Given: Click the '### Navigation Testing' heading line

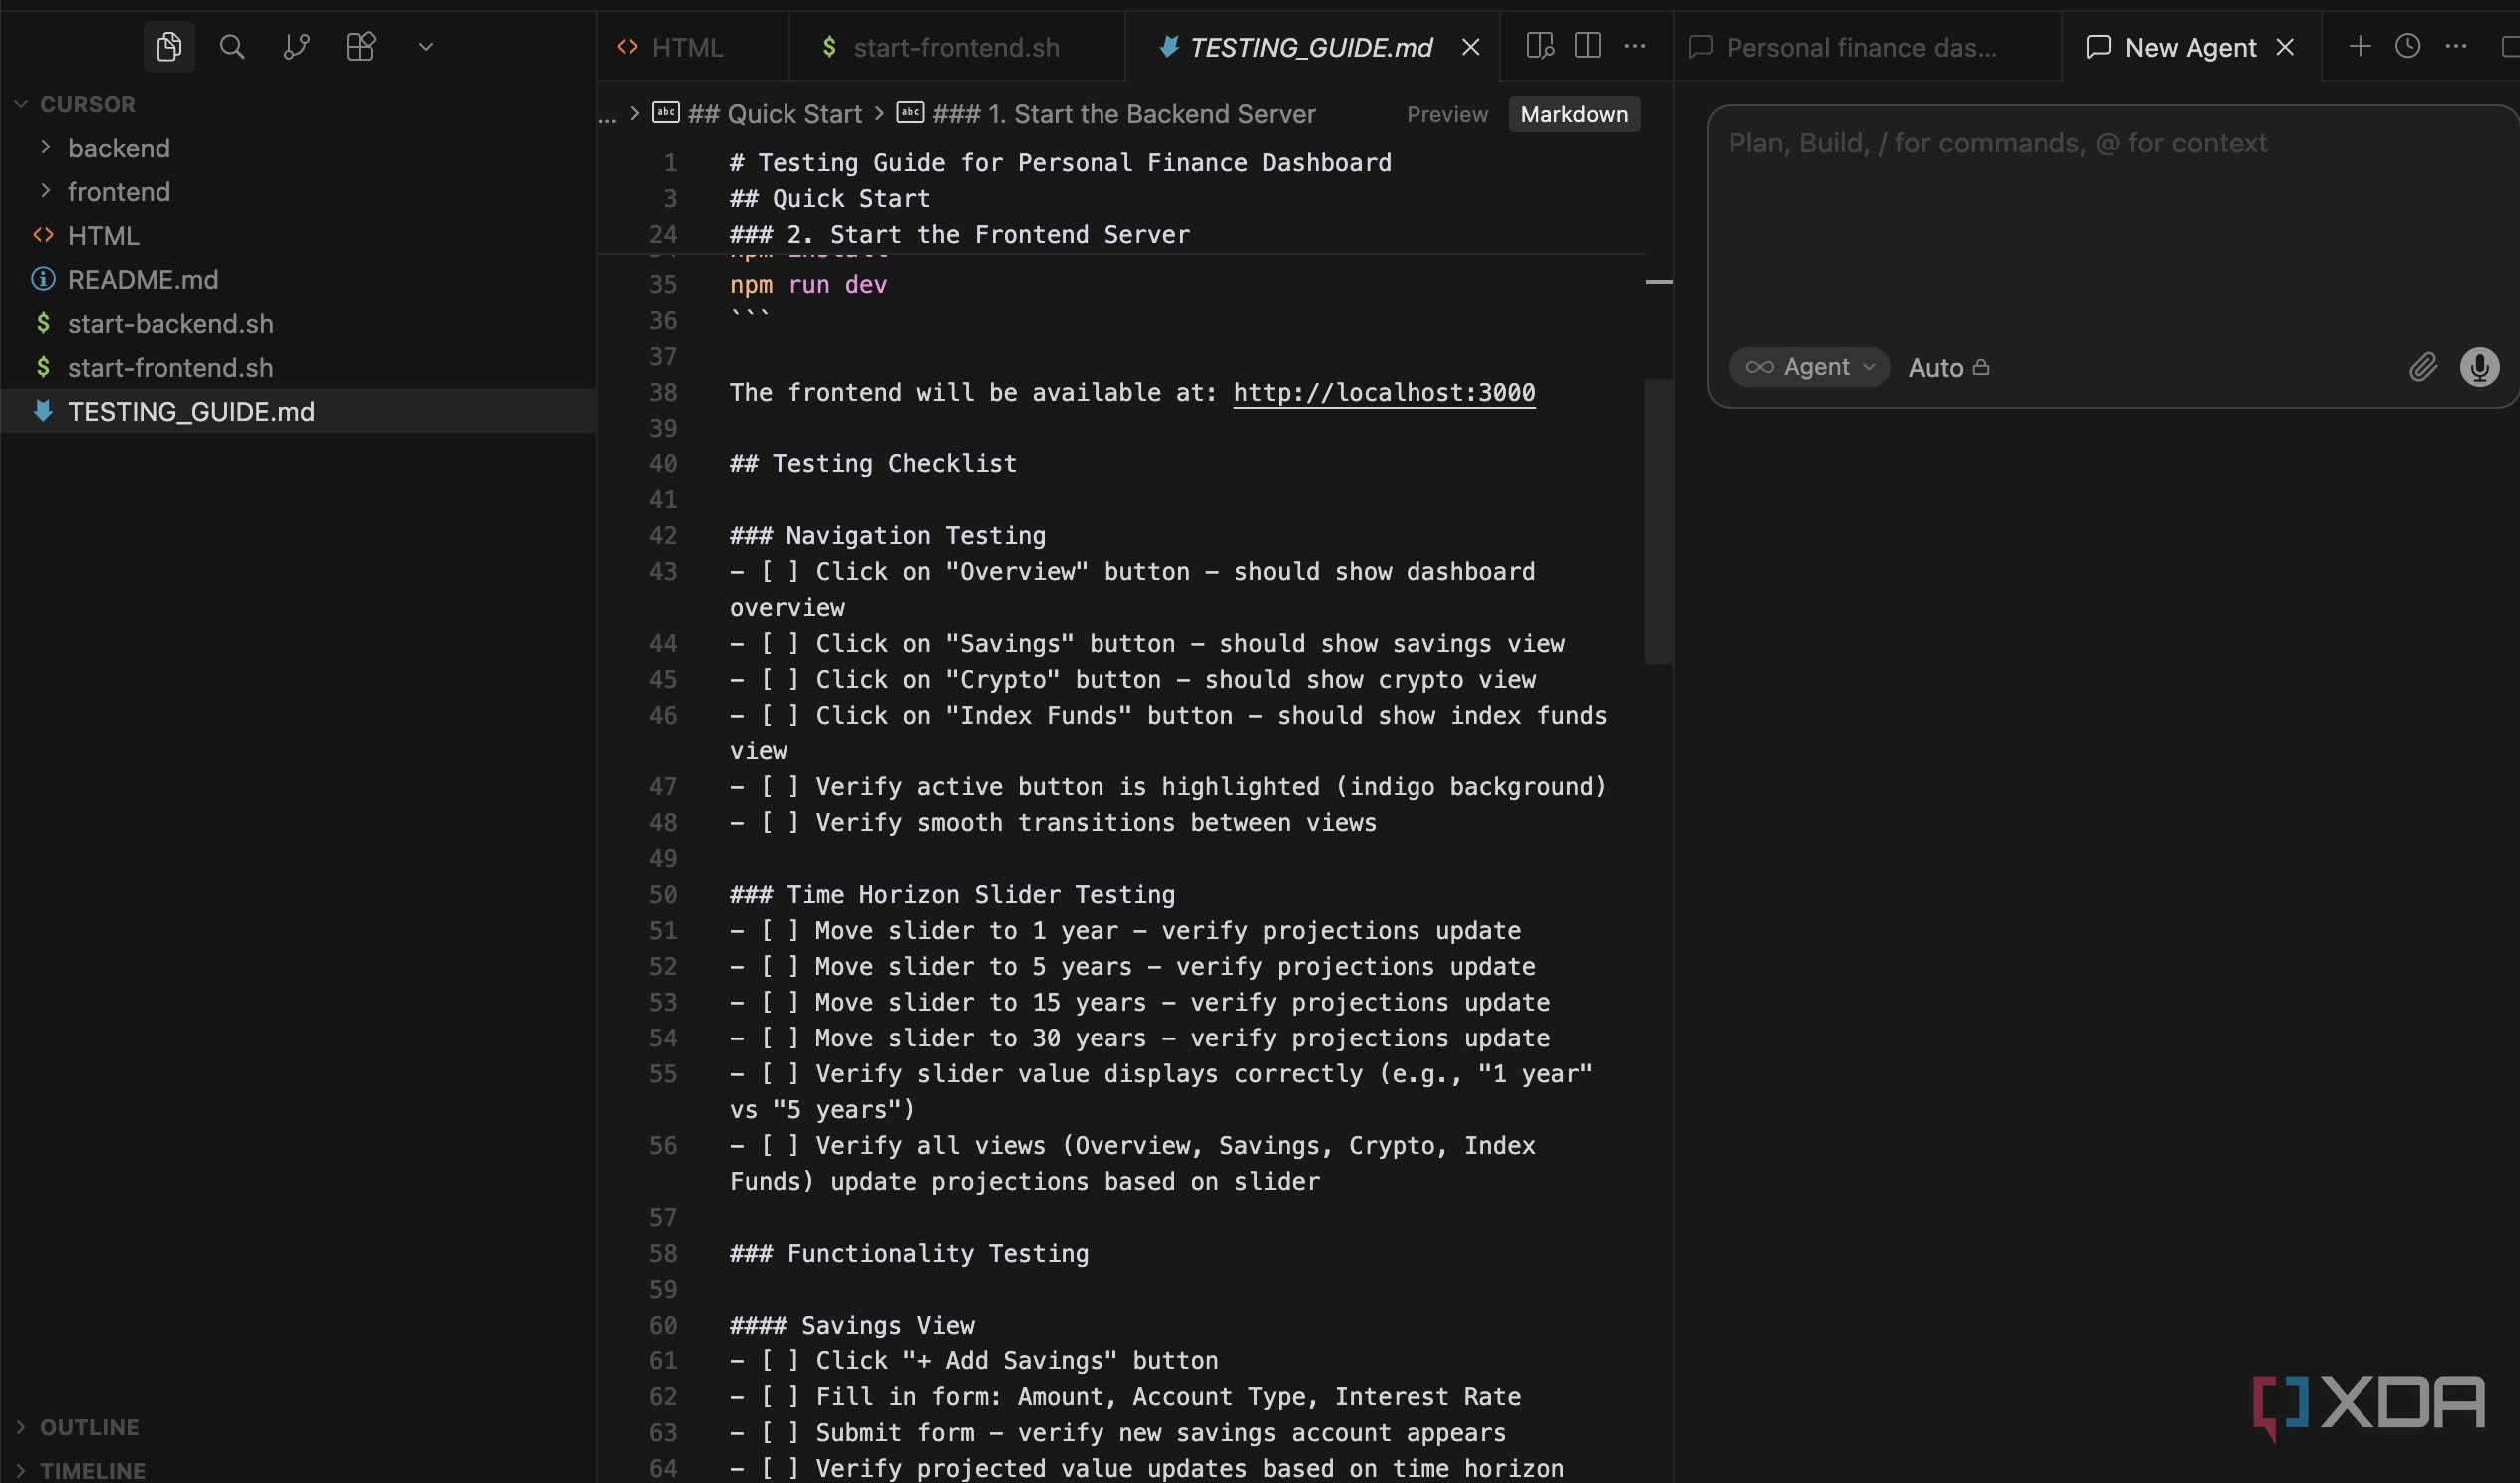Looking at the screenshot, I should coord(887,536).
